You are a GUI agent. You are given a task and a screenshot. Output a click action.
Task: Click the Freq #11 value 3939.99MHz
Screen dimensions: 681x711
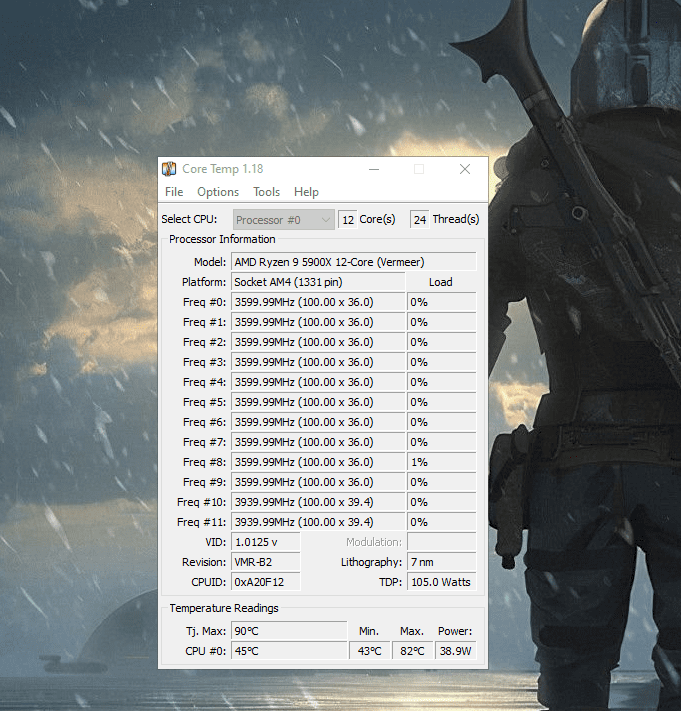pyautogui.click(x=318, y=521)
